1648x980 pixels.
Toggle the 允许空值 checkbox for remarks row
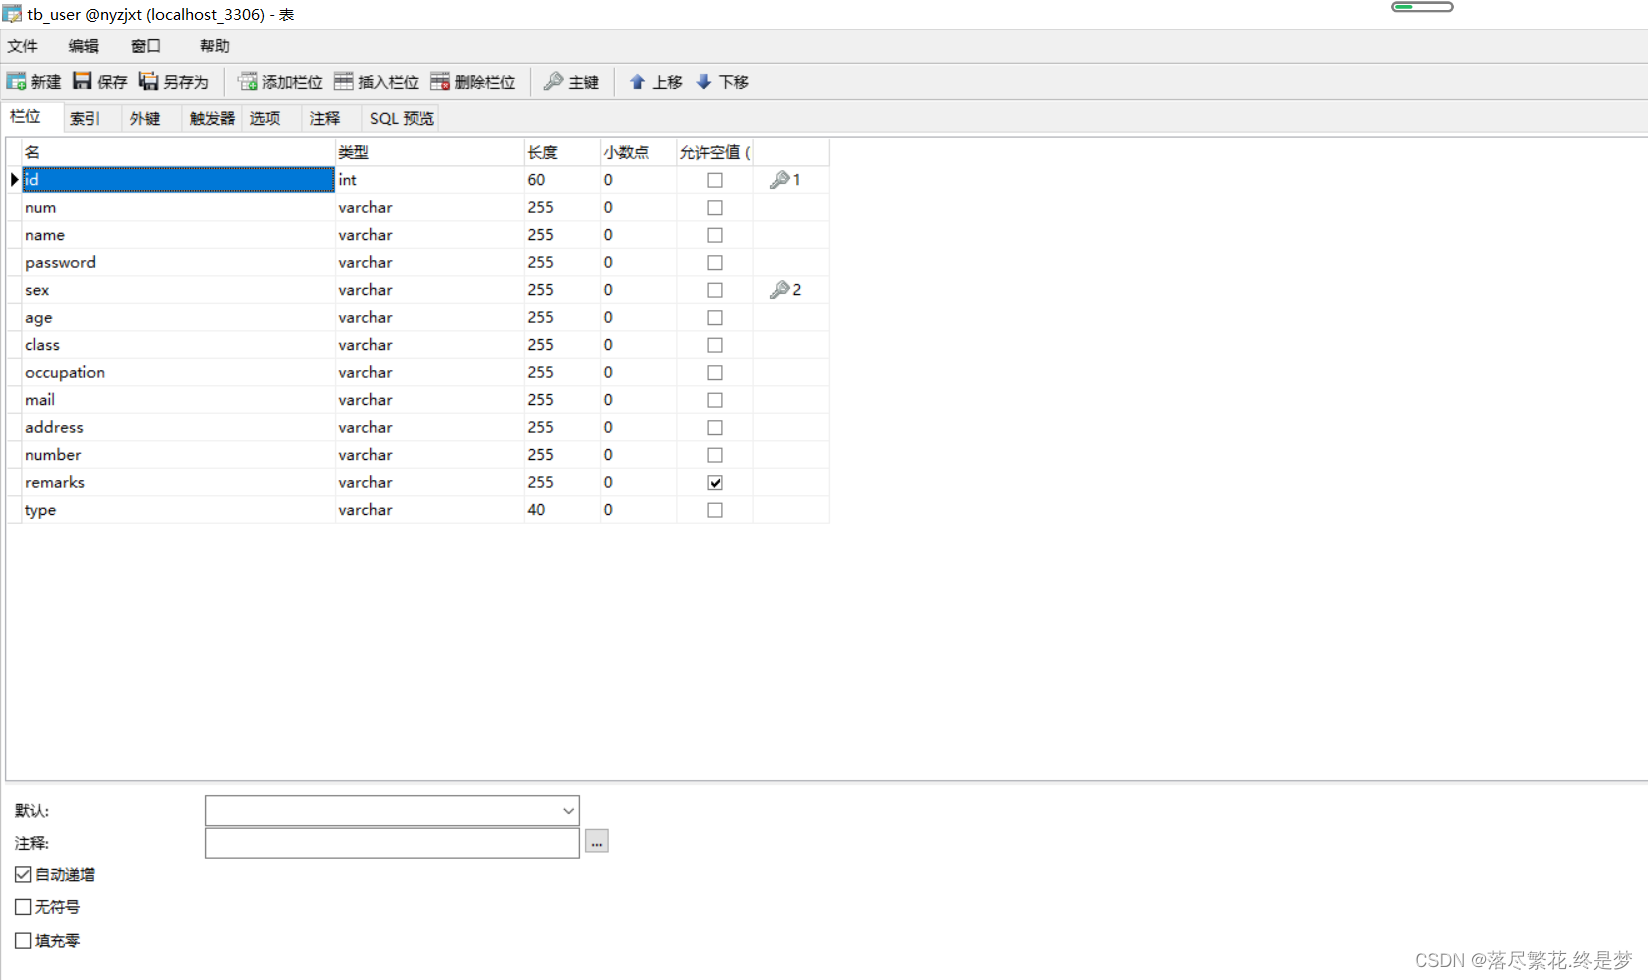[714, 482]
